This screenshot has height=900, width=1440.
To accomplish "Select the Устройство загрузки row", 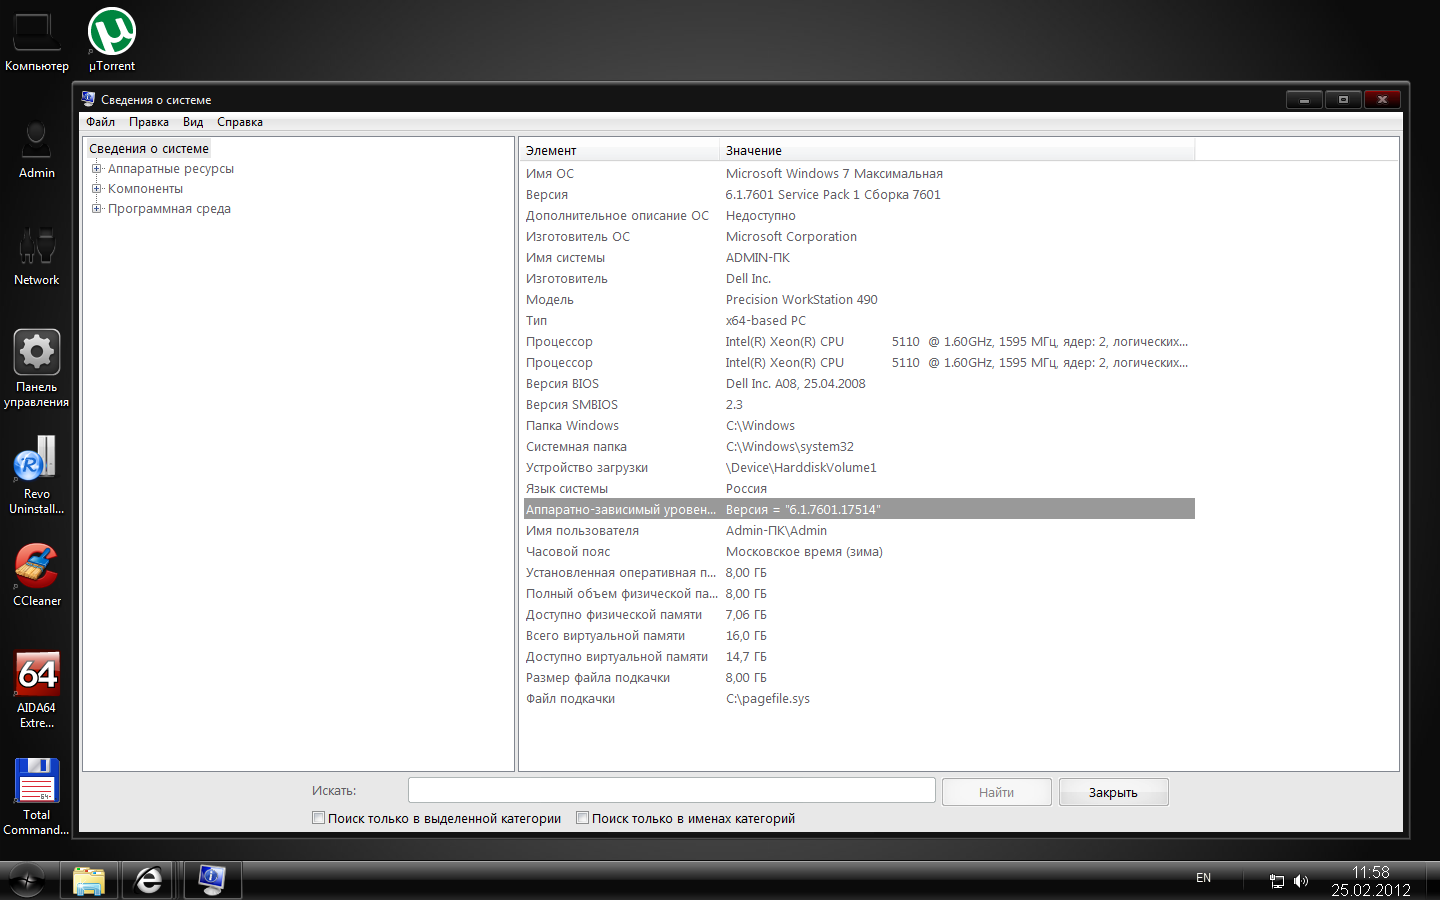I will [x=858, y=467].
